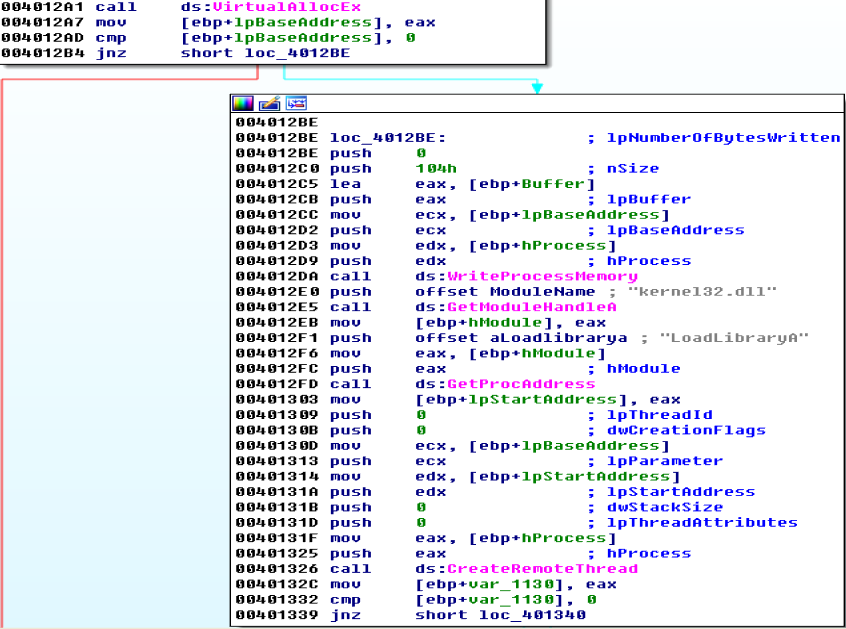This screenshot has height=629, width=846.
Task: Click [ebp+lpStartAddress] in mov at 00401303
Action: pyautogui.click(x=521, y=399)
